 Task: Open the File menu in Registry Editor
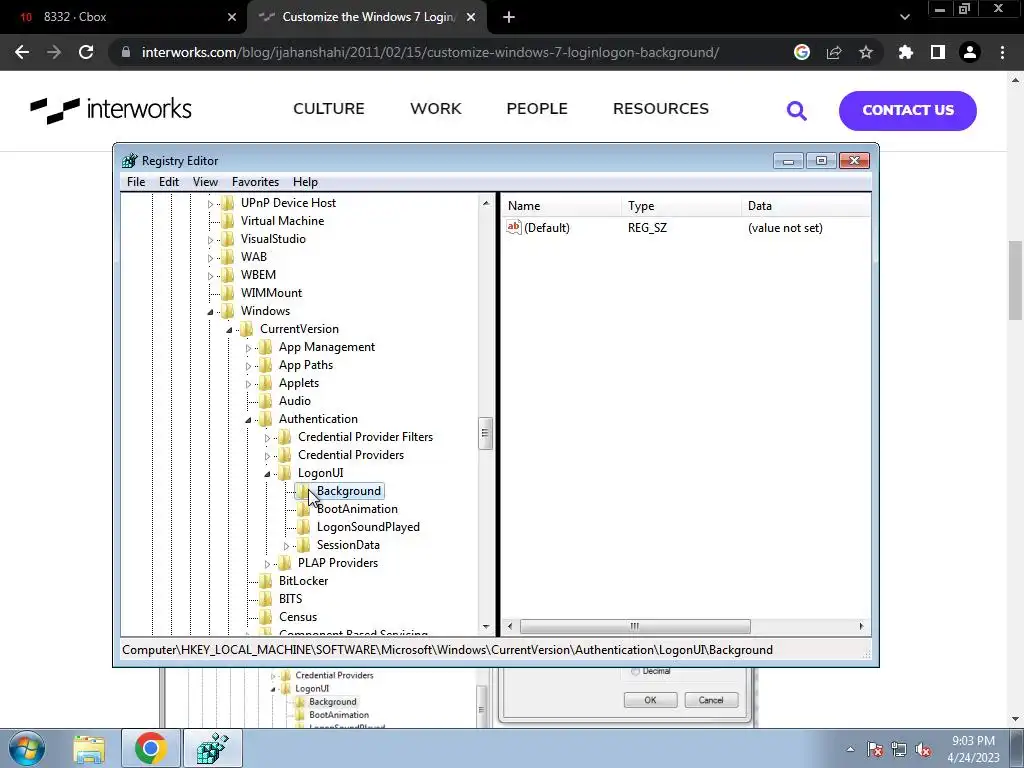[136, 182]
